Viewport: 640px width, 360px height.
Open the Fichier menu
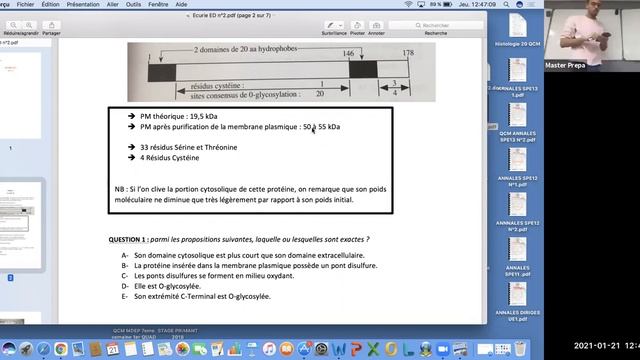[25, 4]
